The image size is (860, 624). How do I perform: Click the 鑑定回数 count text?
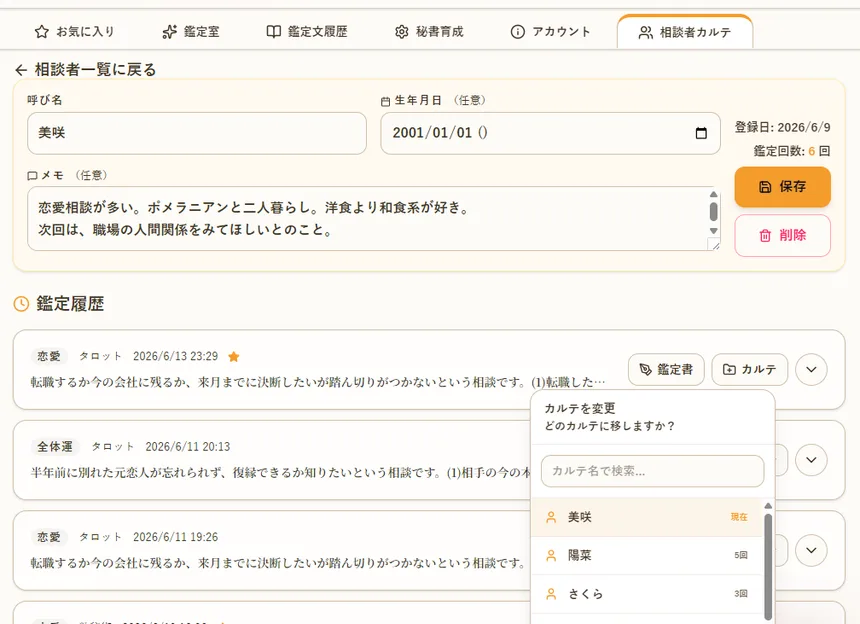791,151
